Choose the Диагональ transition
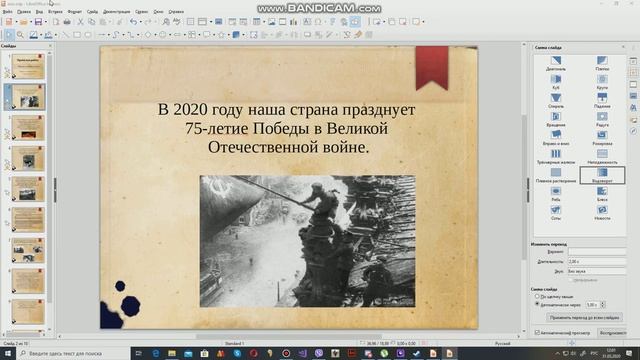The height and width of the screenshot is (360, 640). pyautogui.click(x=556, y=63)
